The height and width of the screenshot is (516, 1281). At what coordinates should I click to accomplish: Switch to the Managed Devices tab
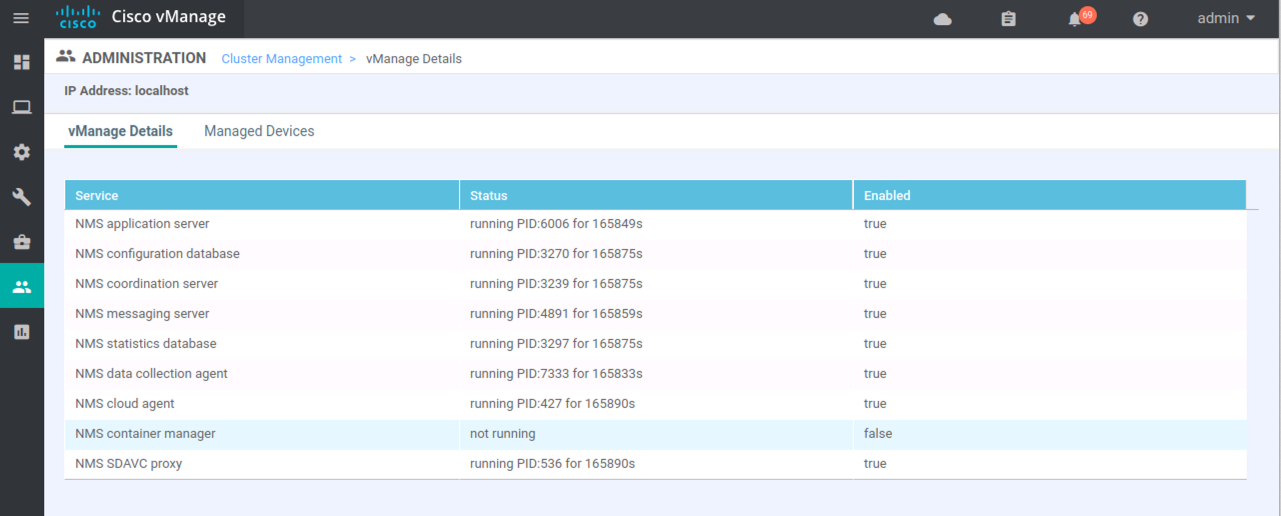pyautogui.click(x=259, y=131)
